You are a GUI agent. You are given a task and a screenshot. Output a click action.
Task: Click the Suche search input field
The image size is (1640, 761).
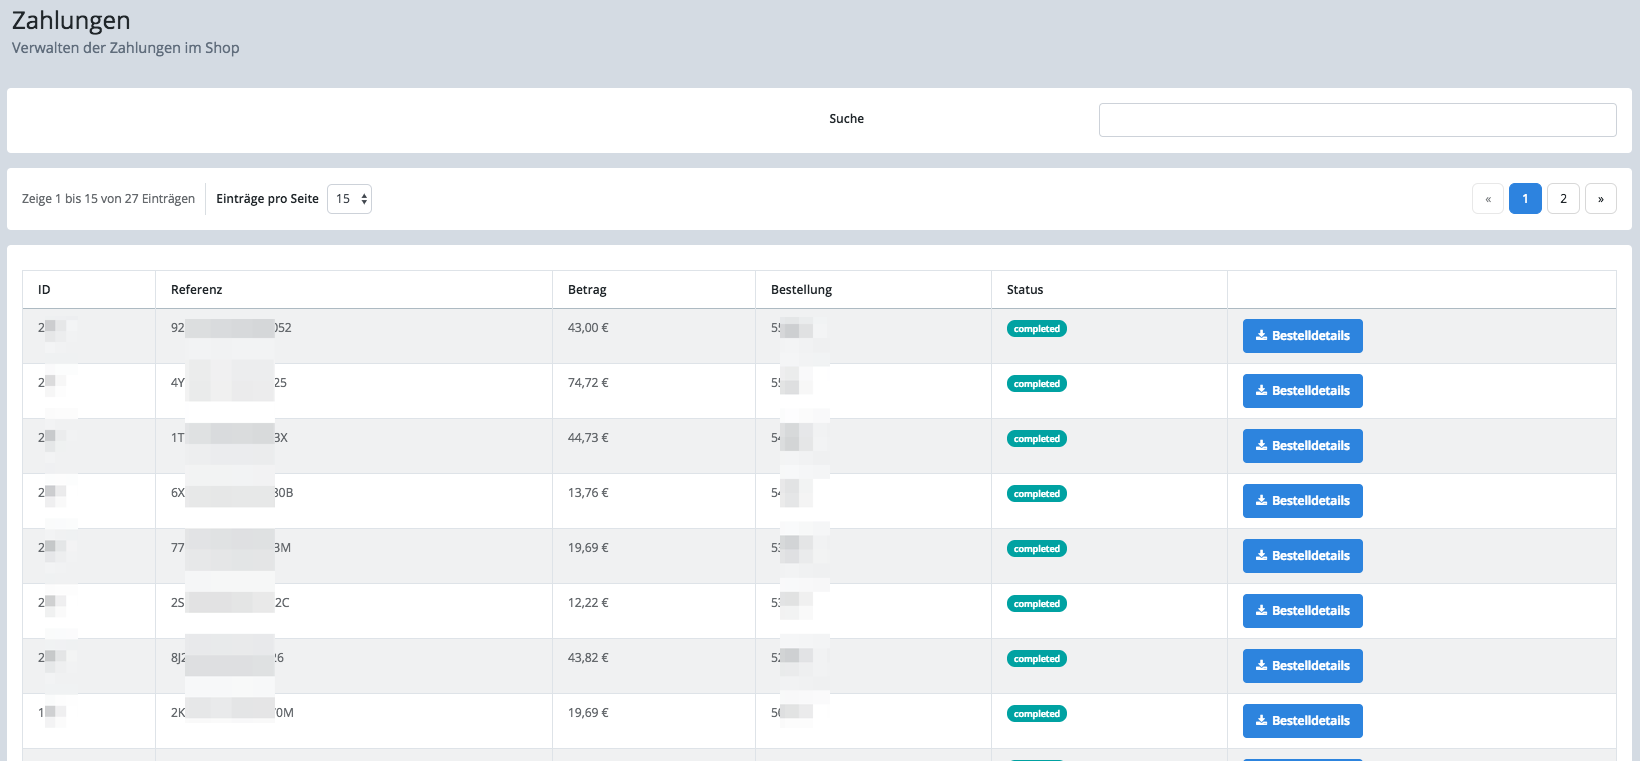[1357, 120]
